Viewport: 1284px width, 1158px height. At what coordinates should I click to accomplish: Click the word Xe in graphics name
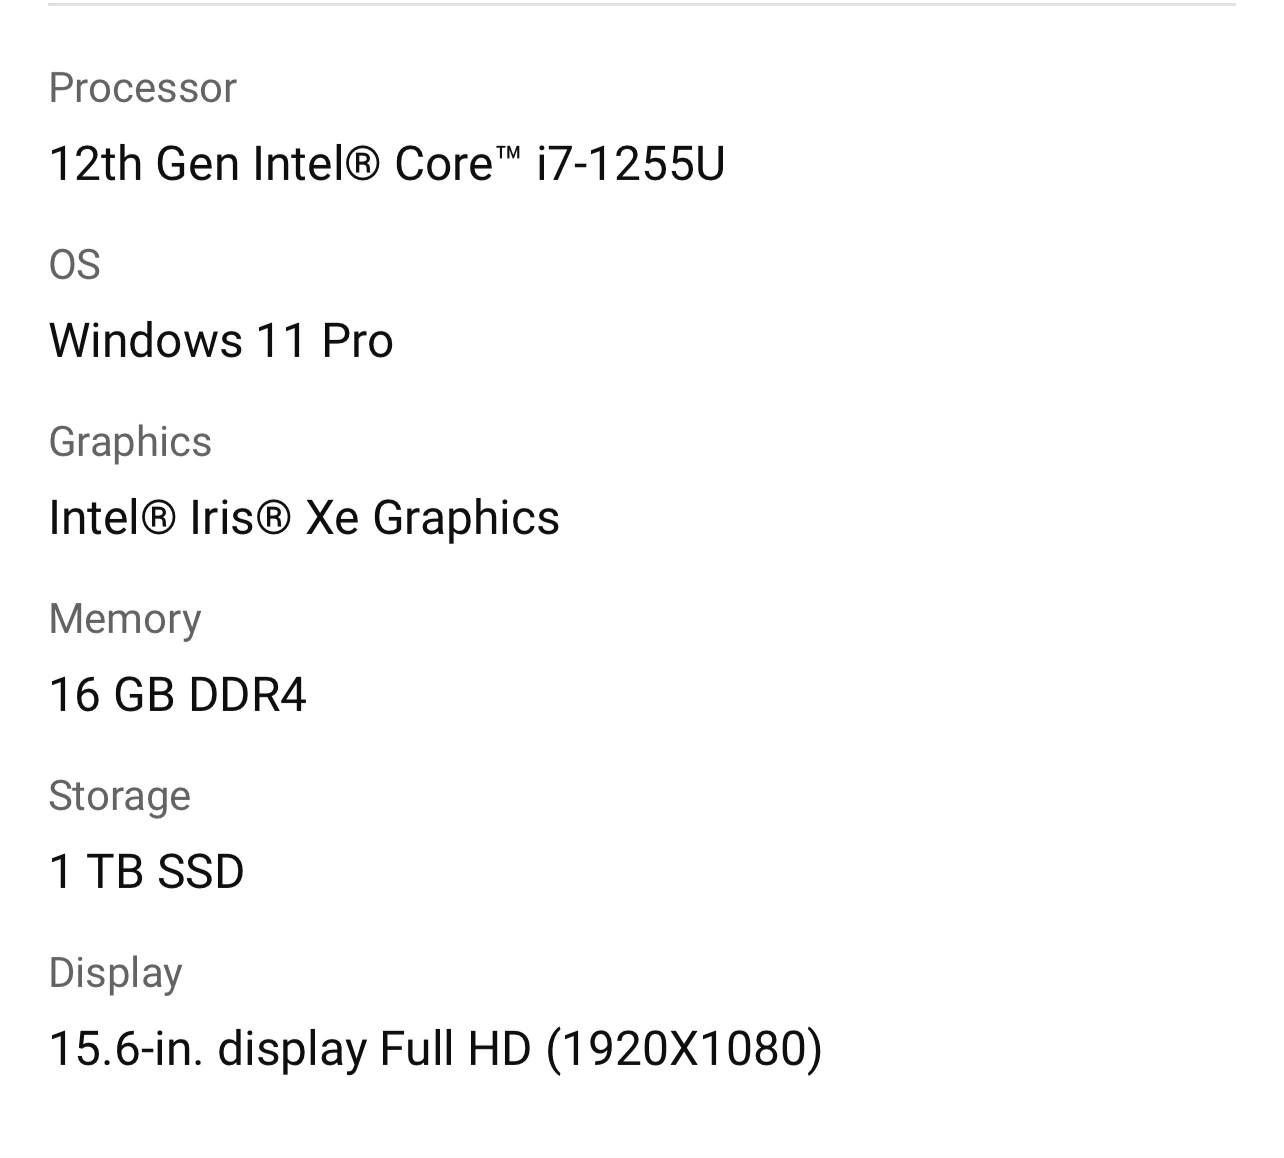332,517
